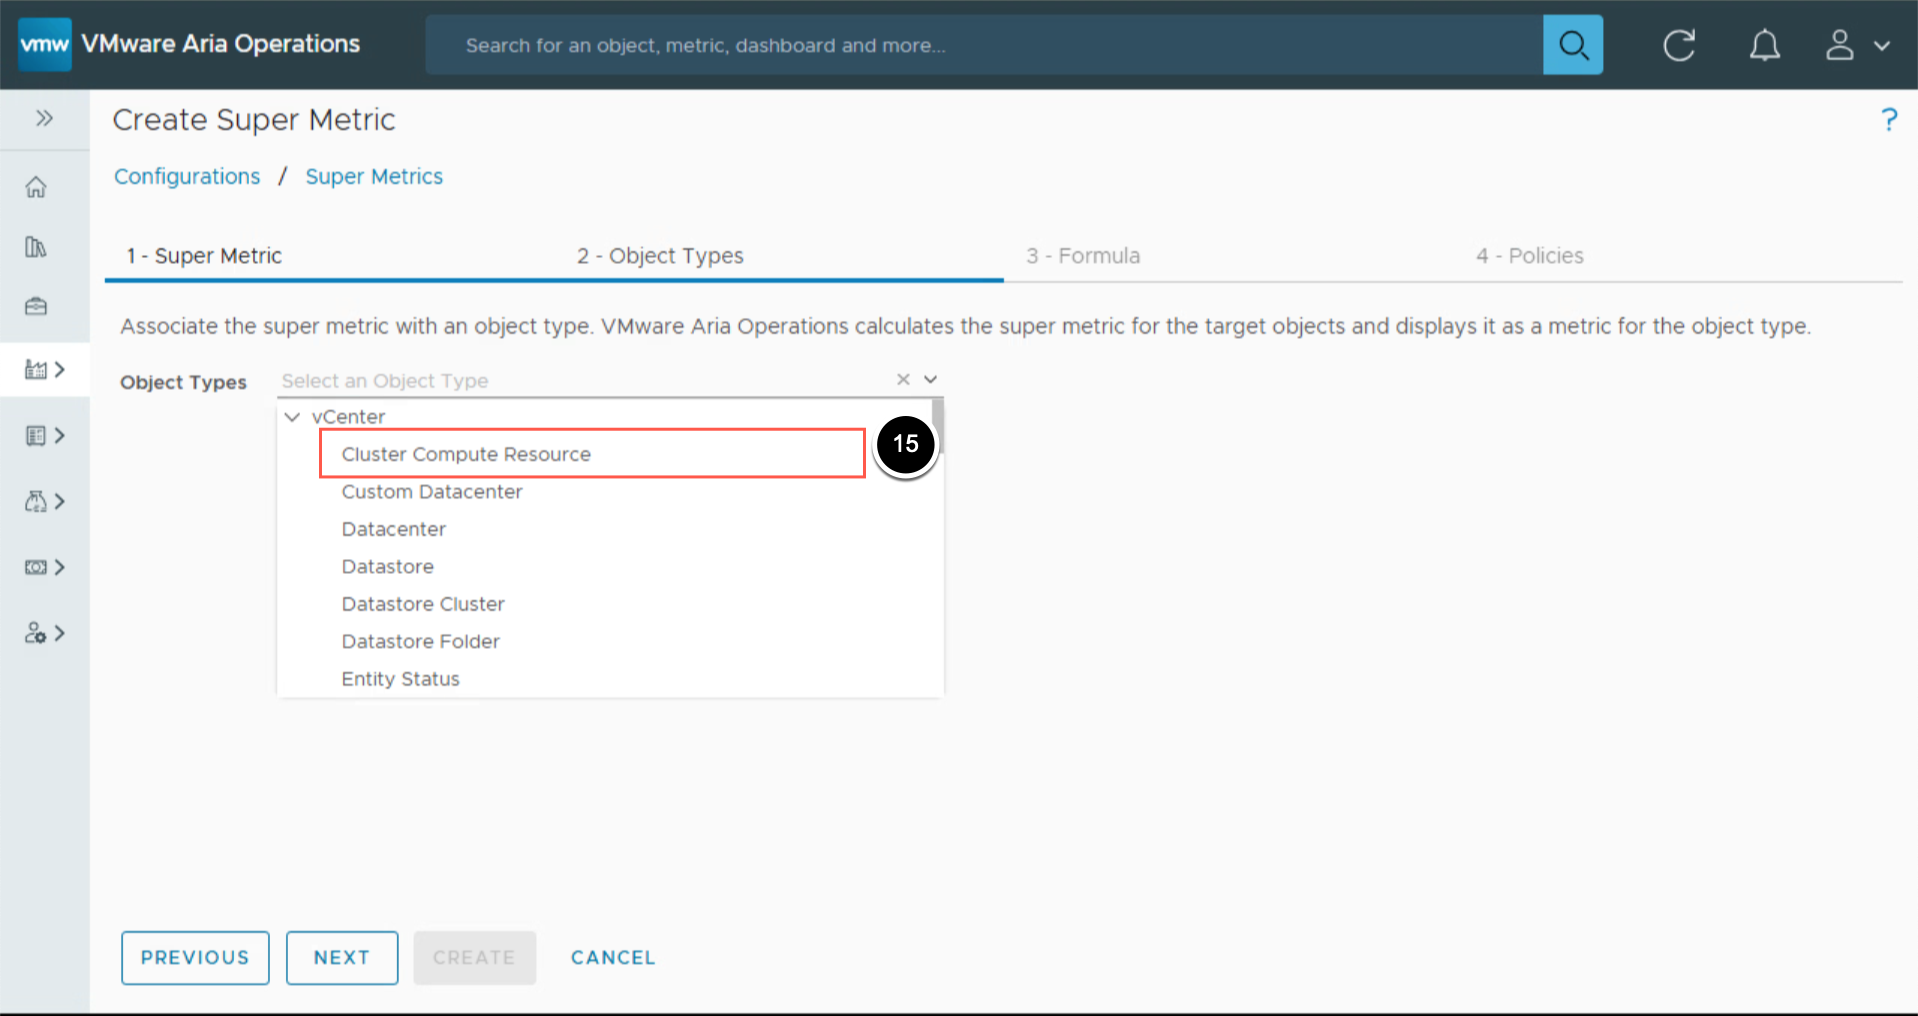Image resolution: width=1918 pixels, height=1016 pixels.
Task: Open the user account menu
Action: (x=1856, y=45)
